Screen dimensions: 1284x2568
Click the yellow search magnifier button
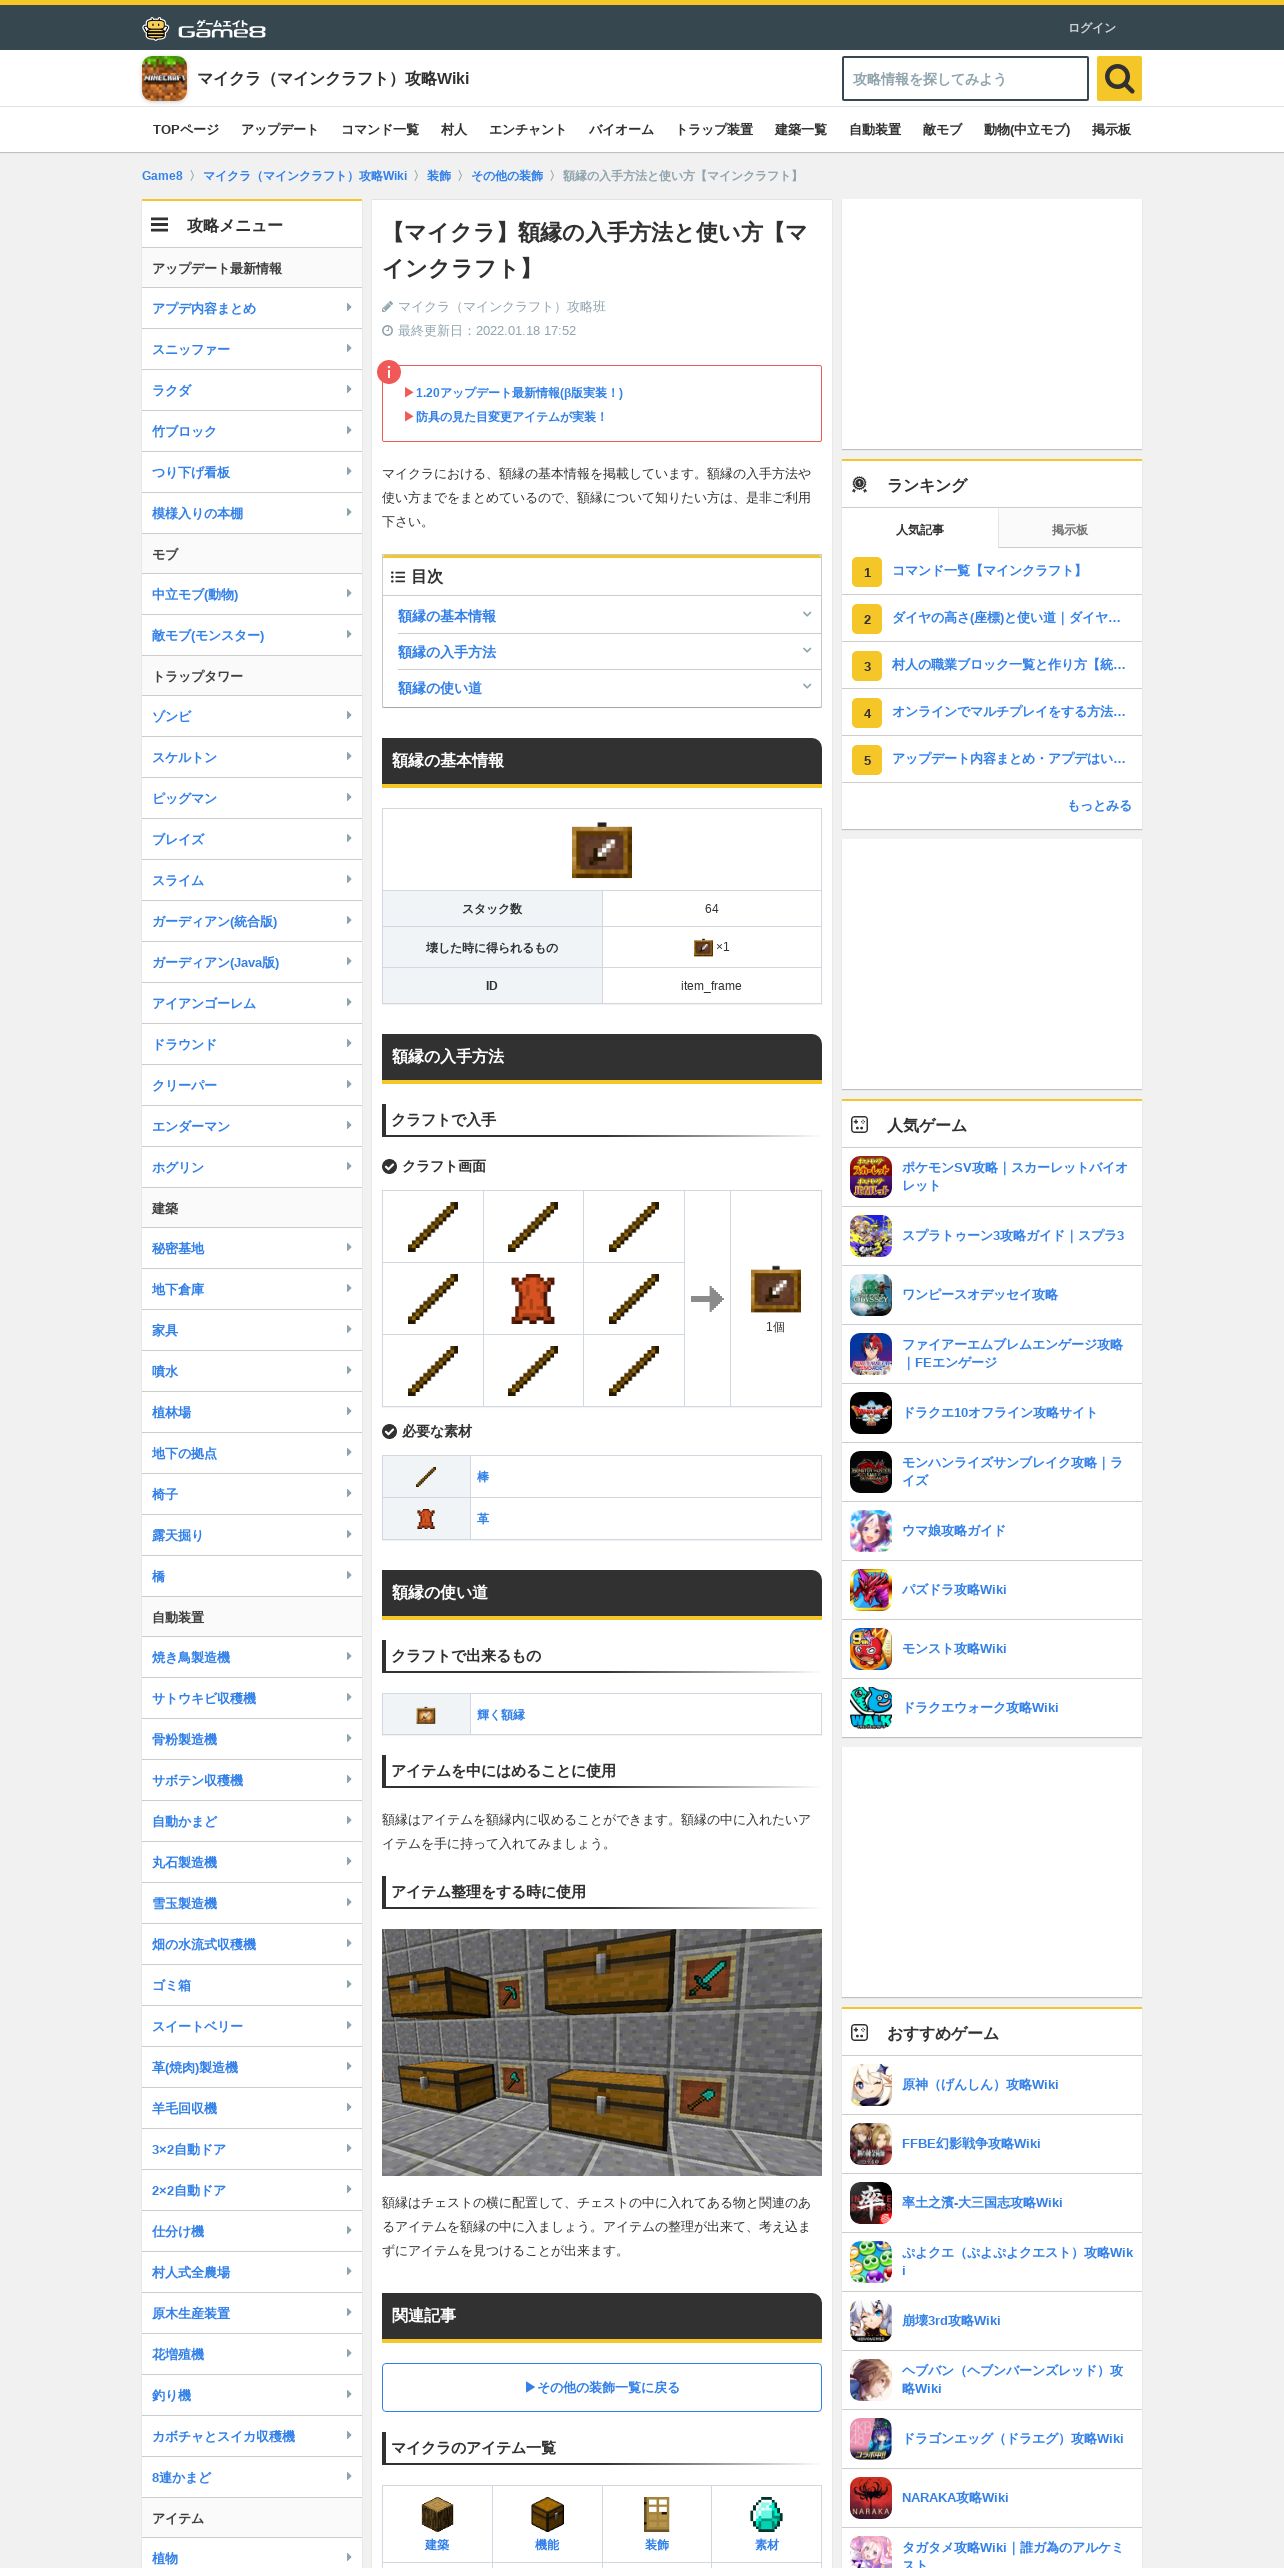[1119, 78]
